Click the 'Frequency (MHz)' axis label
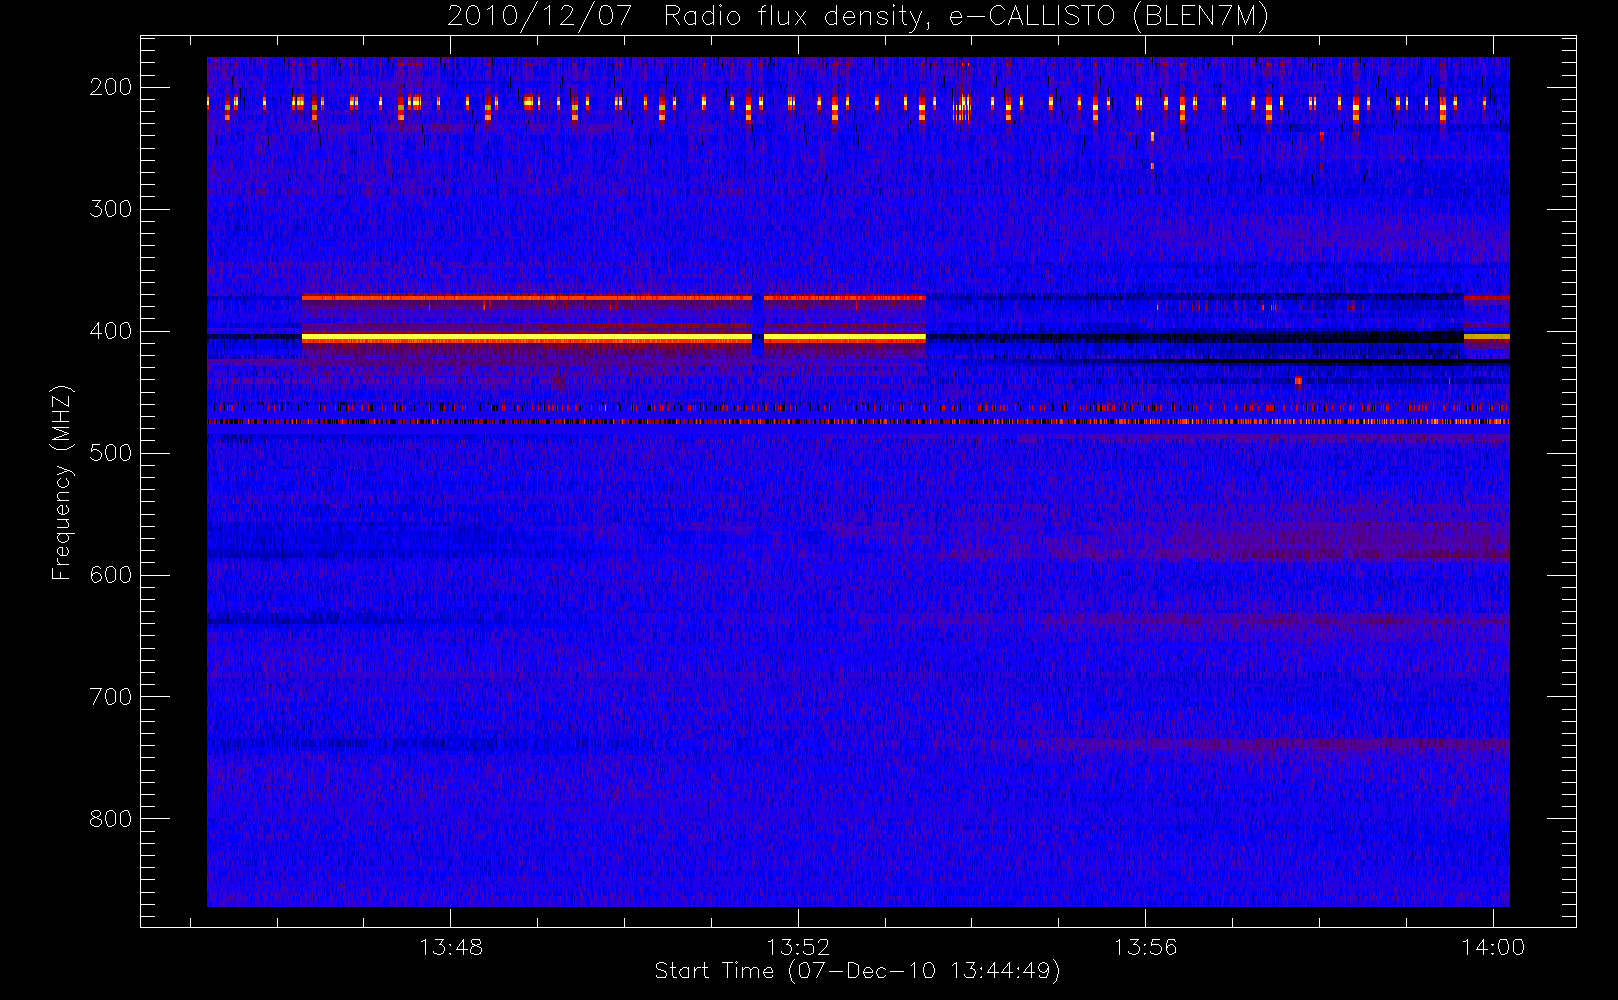The image size is (1618, 1000). point(62,482)
